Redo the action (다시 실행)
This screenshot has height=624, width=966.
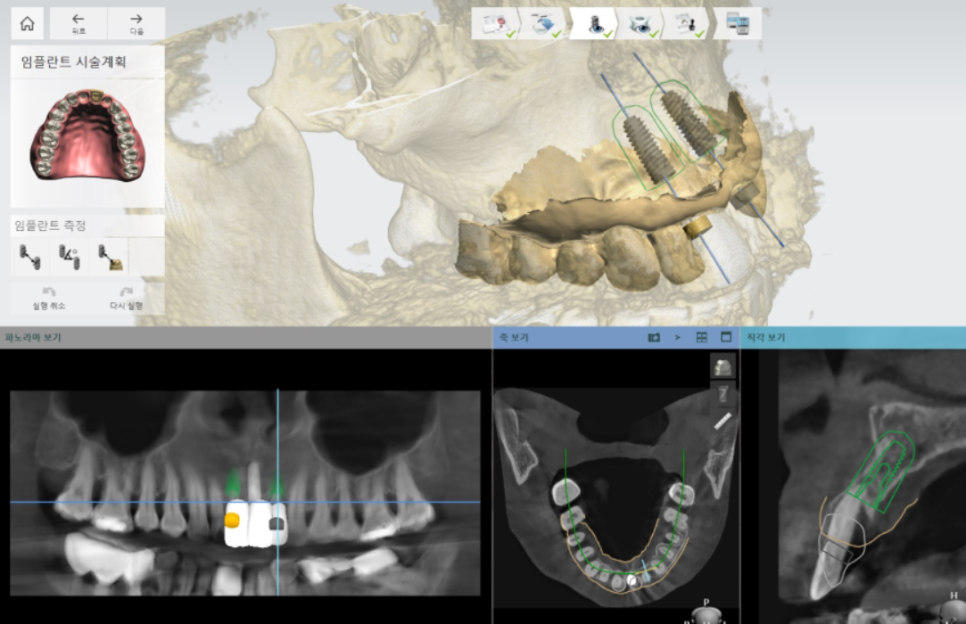(x=125, y=298)
